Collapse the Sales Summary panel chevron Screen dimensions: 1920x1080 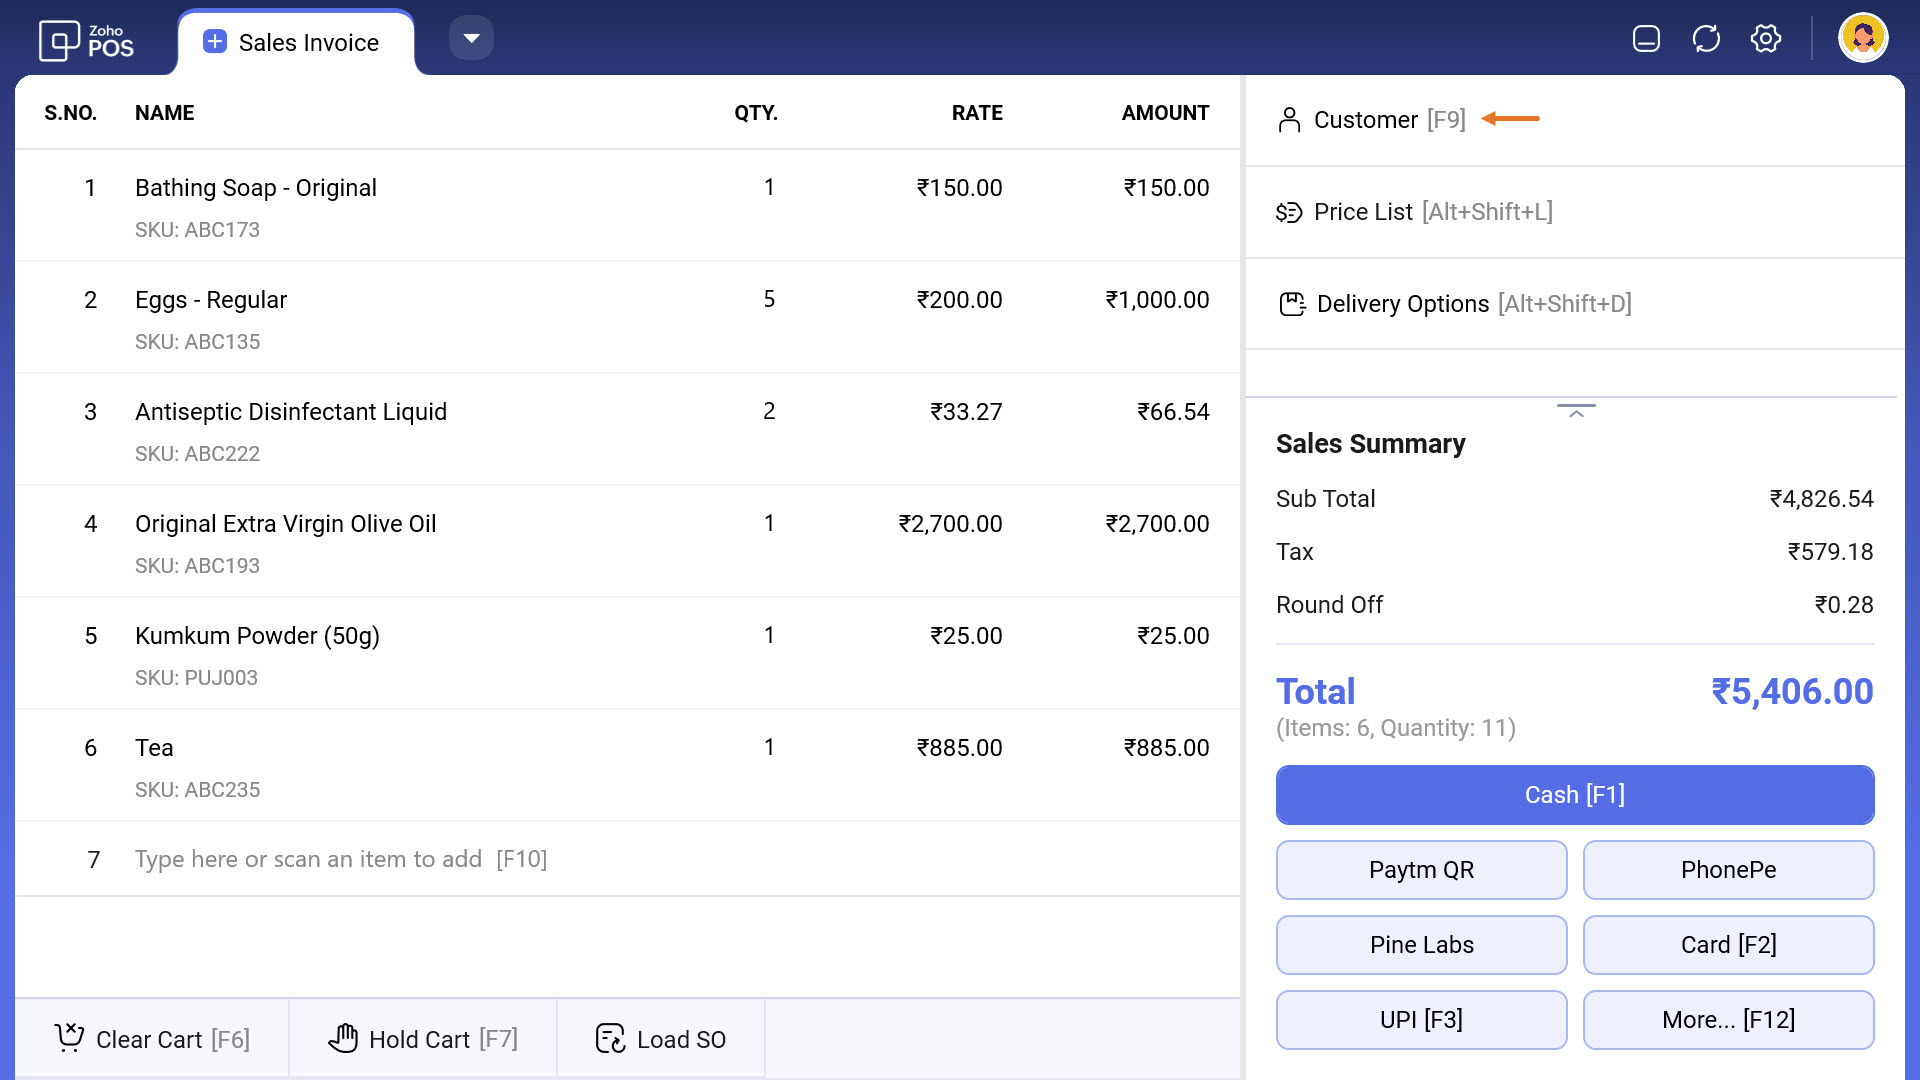pyautogui.click(x=1576, y=411)
